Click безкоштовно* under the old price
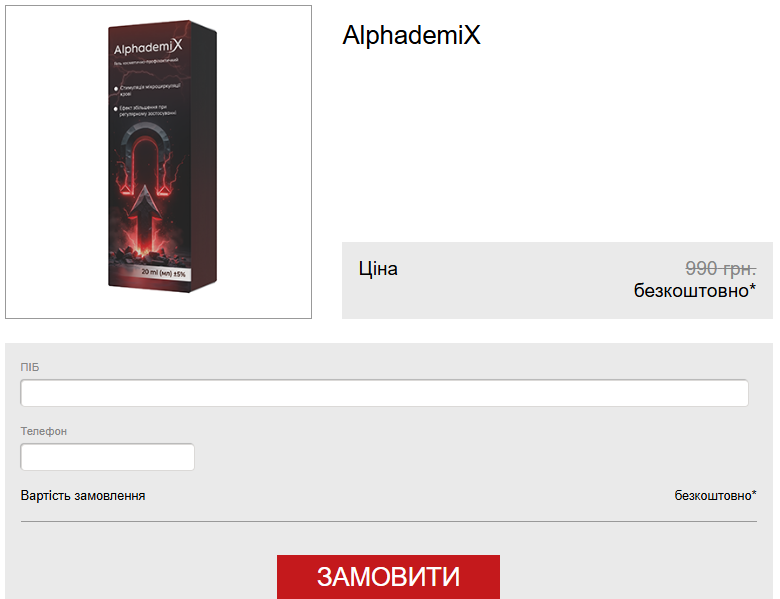Screen dimensions: 780x599 [694, 291]
